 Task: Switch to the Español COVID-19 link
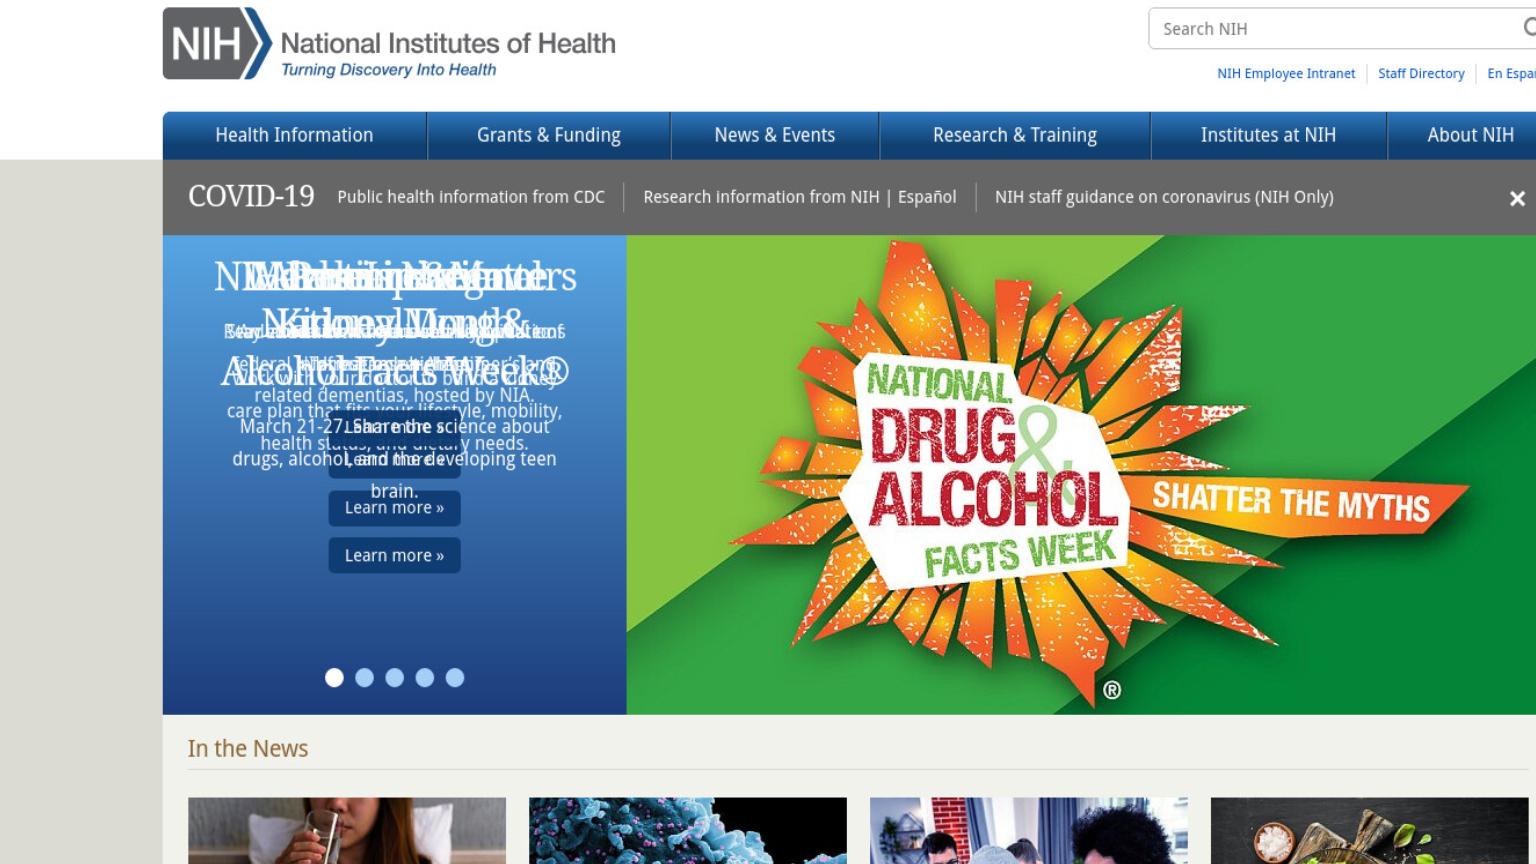(927, 197)
